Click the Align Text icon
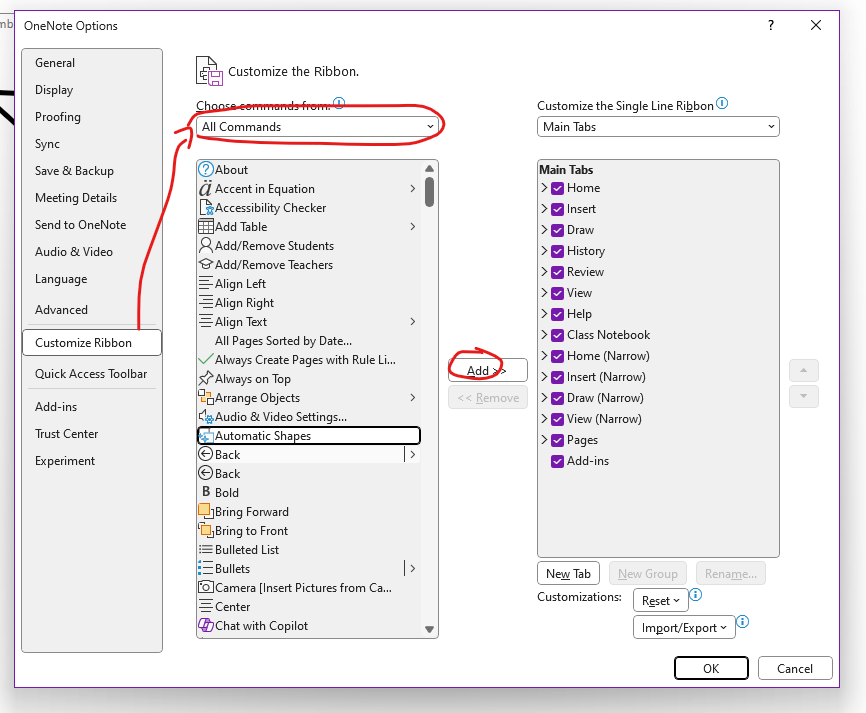The image size is (866, 713). coord(205,321)
